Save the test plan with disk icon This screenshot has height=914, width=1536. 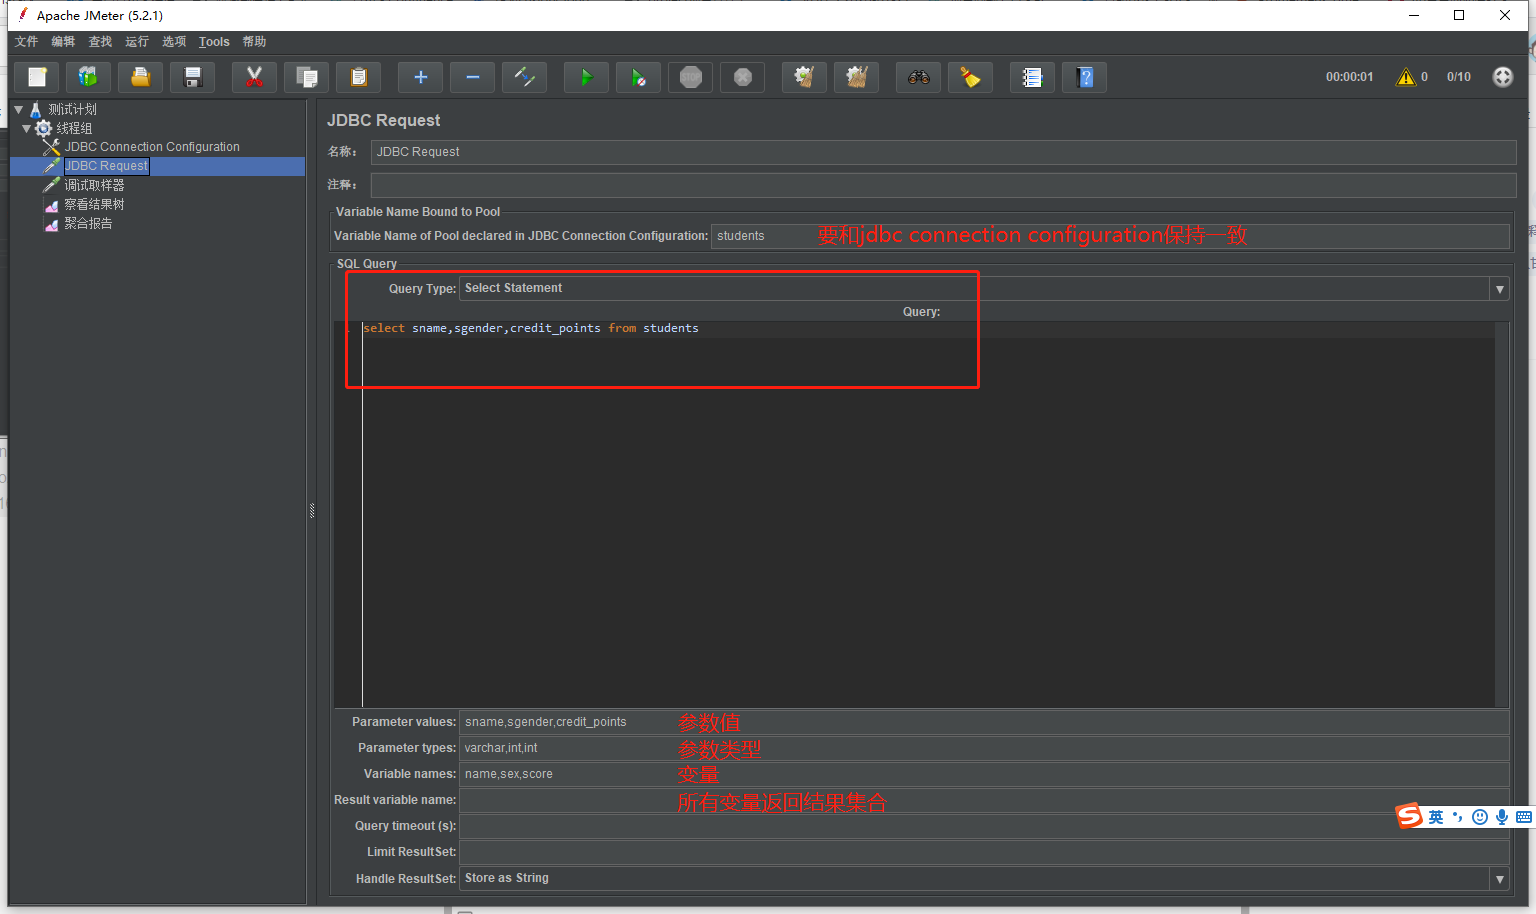pyautogui.click(x=193, y=77)
